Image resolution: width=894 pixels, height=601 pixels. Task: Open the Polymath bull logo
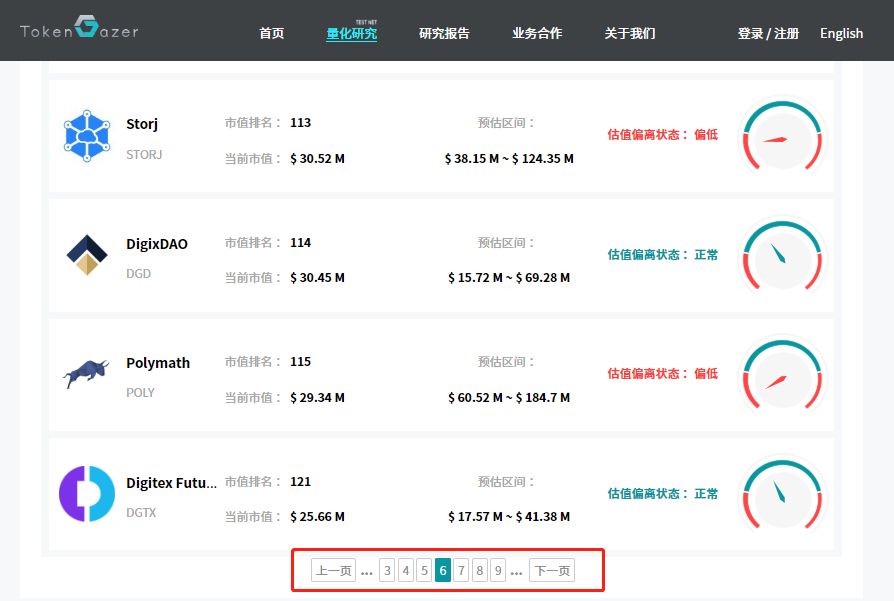86,373
